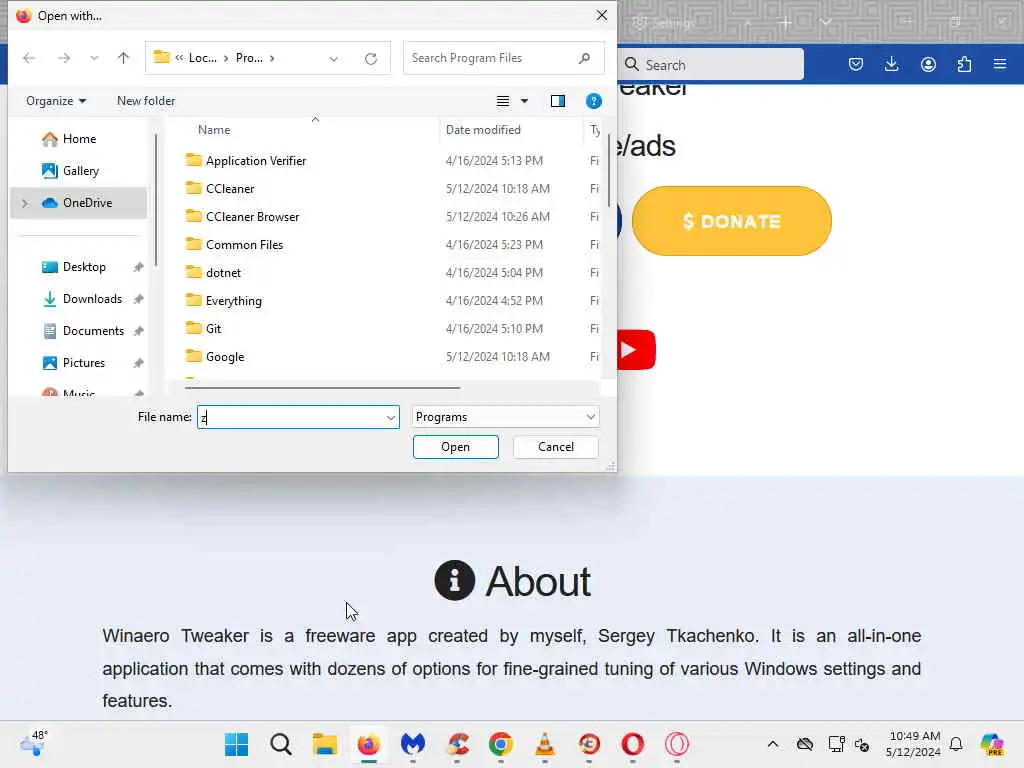Open taskbar Search
This screenshot has width=1024, height=768.
281,744
